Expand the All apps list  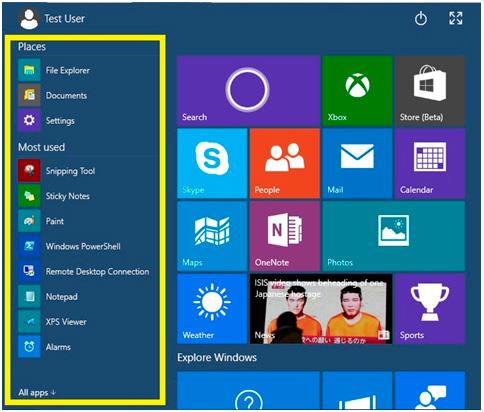pyautogui.click(x=37, y=393)
